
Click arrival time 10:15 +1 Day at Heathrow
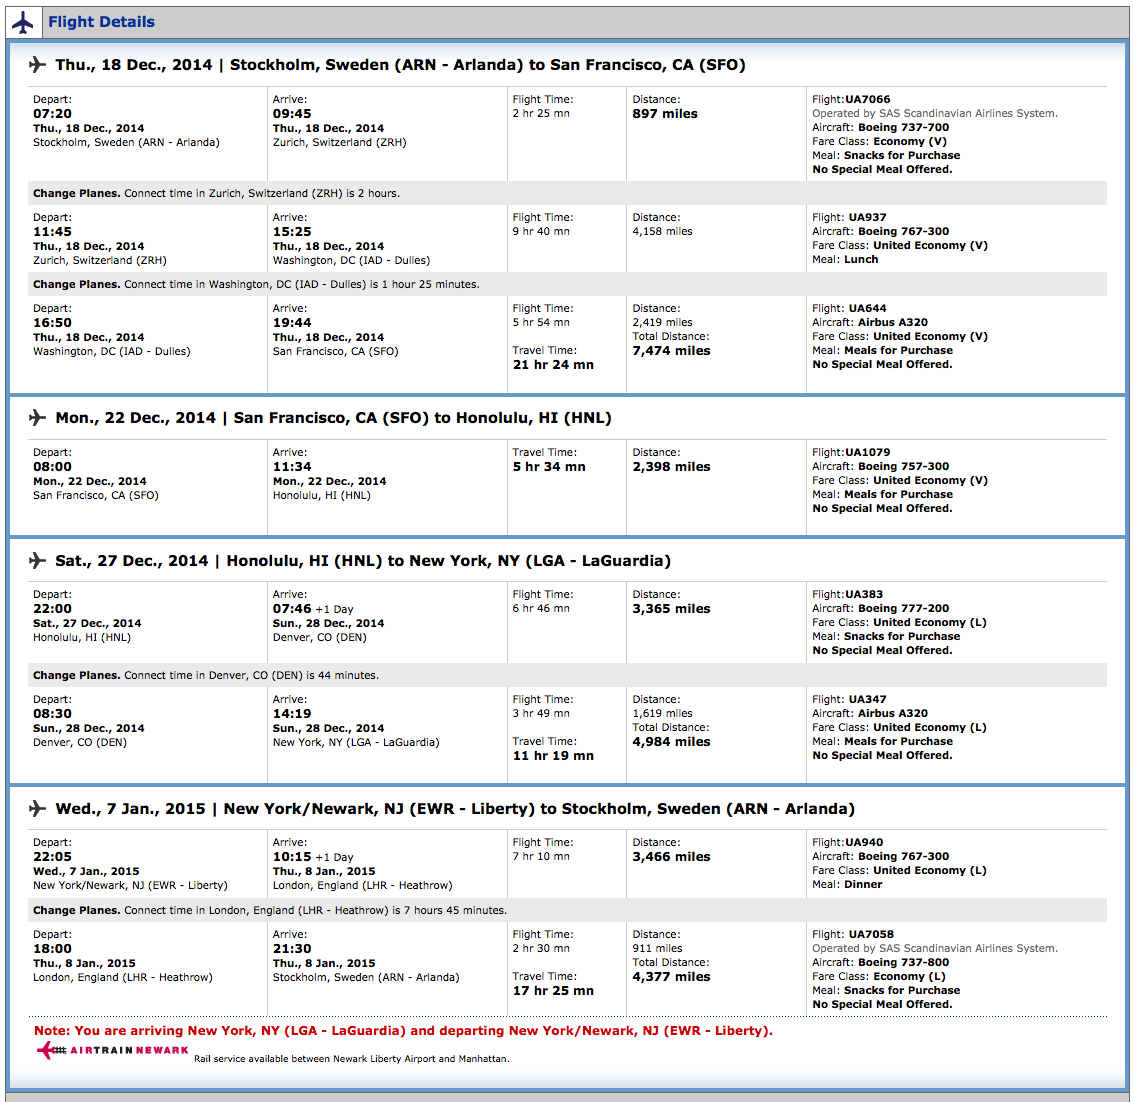click(313, 857)
